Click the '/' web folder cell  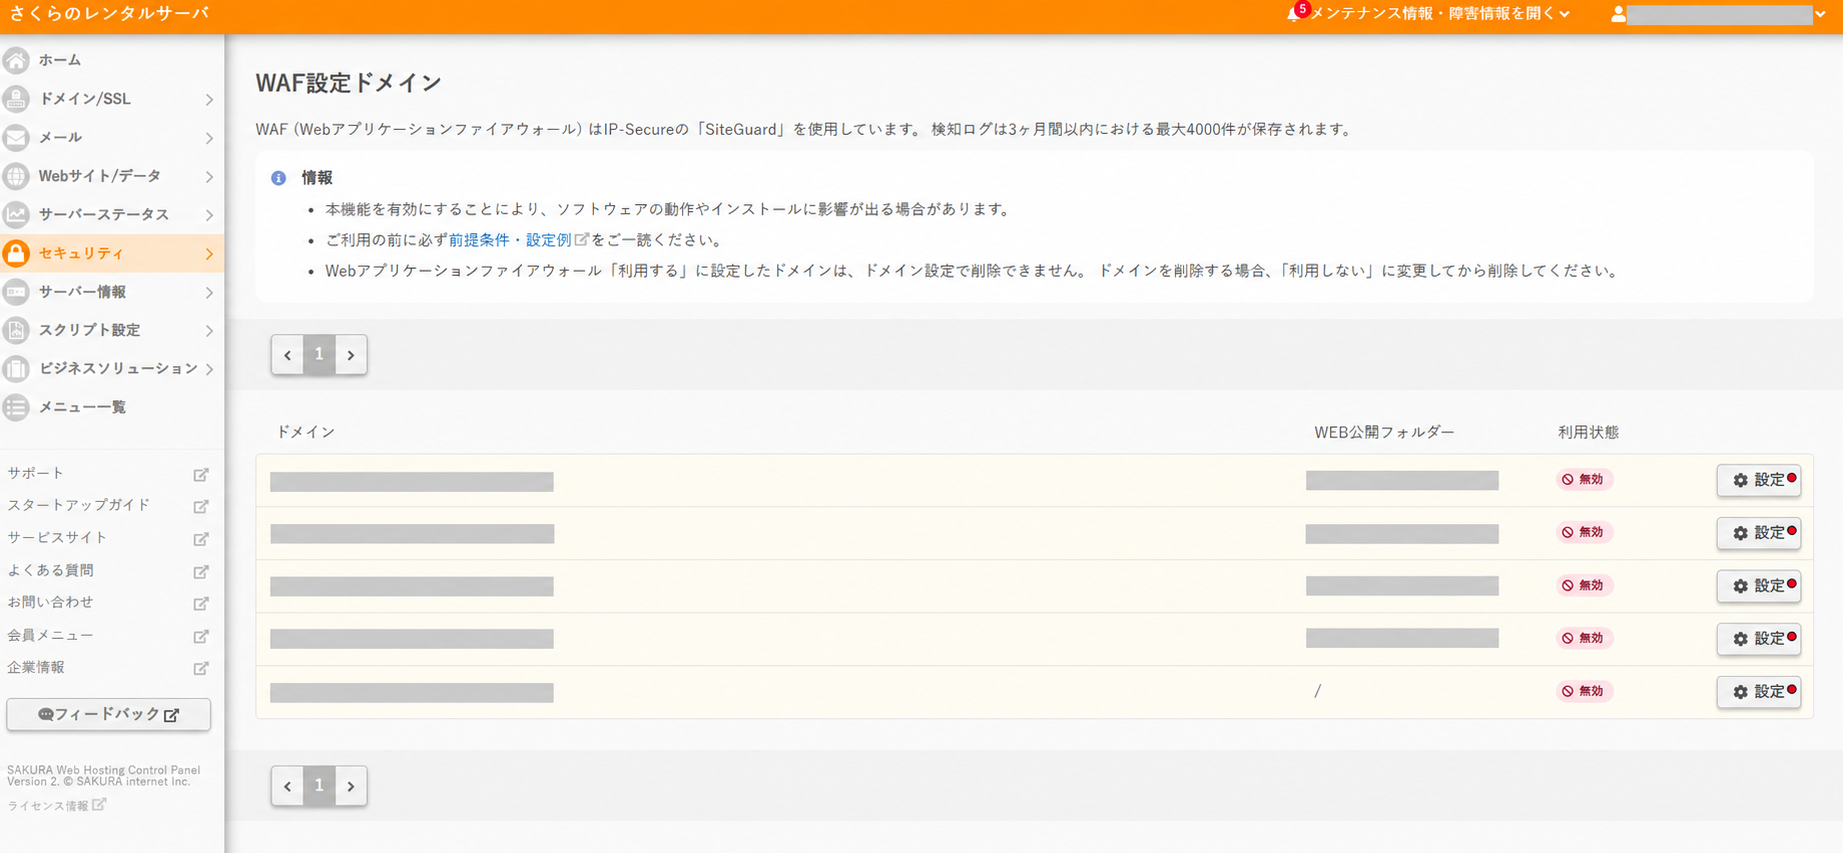coord(1318,691)
